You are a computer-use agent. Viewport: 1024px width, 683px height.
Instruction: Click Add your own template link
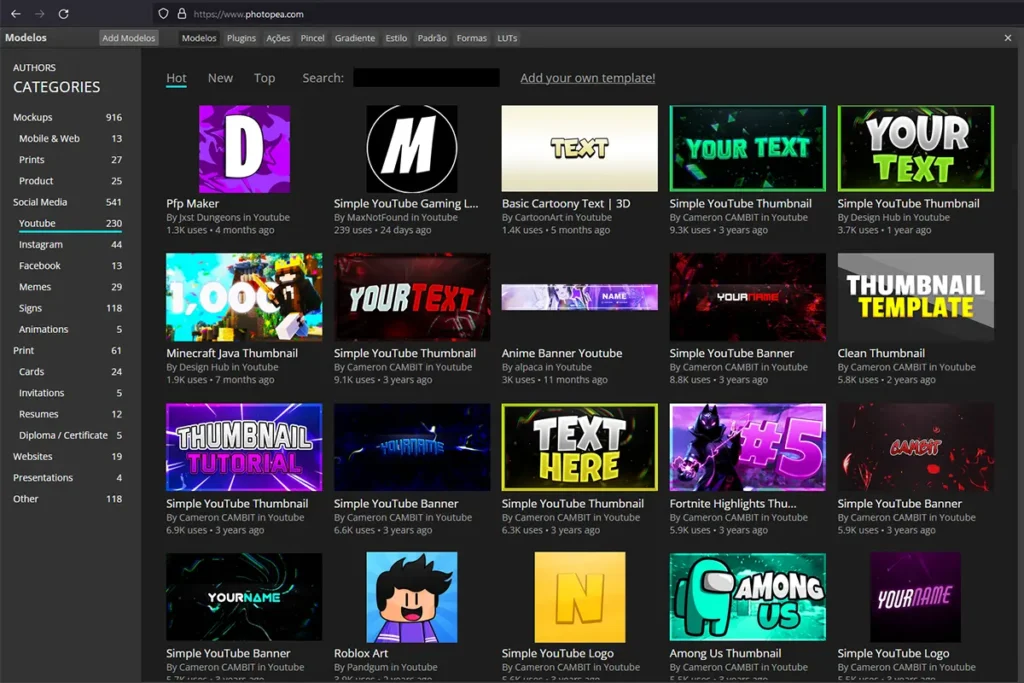[x=587, y=78]
